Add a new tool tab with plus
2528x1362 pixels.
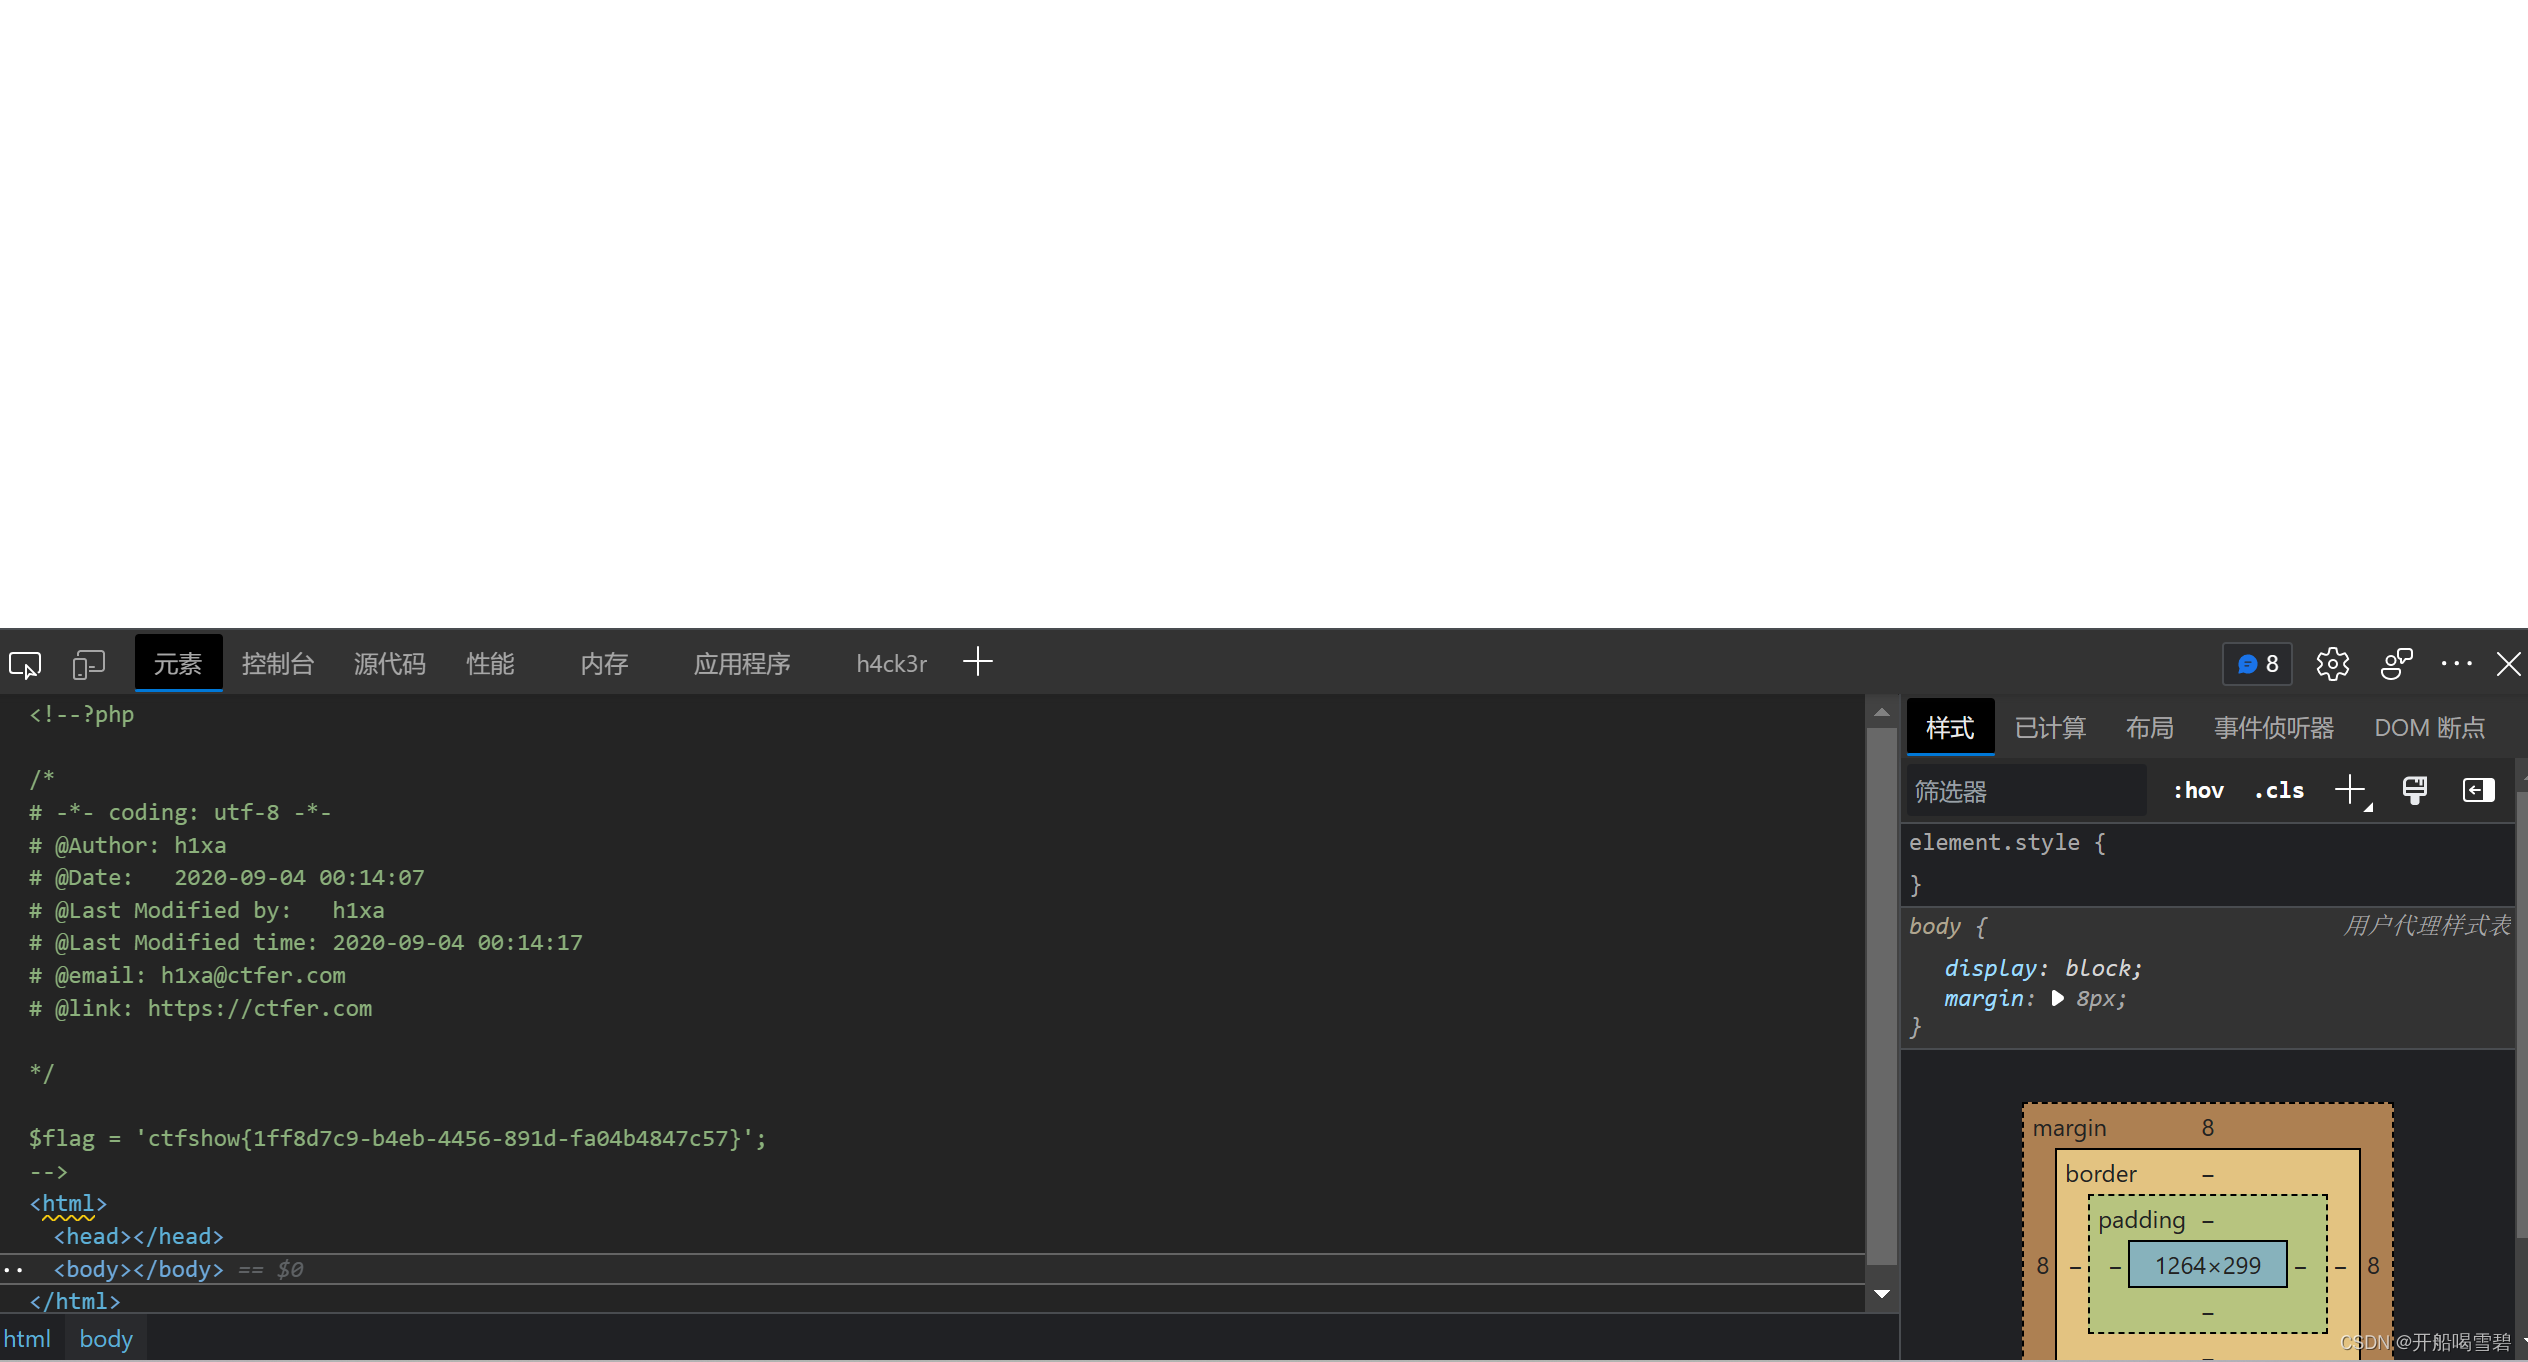point(977,662)
